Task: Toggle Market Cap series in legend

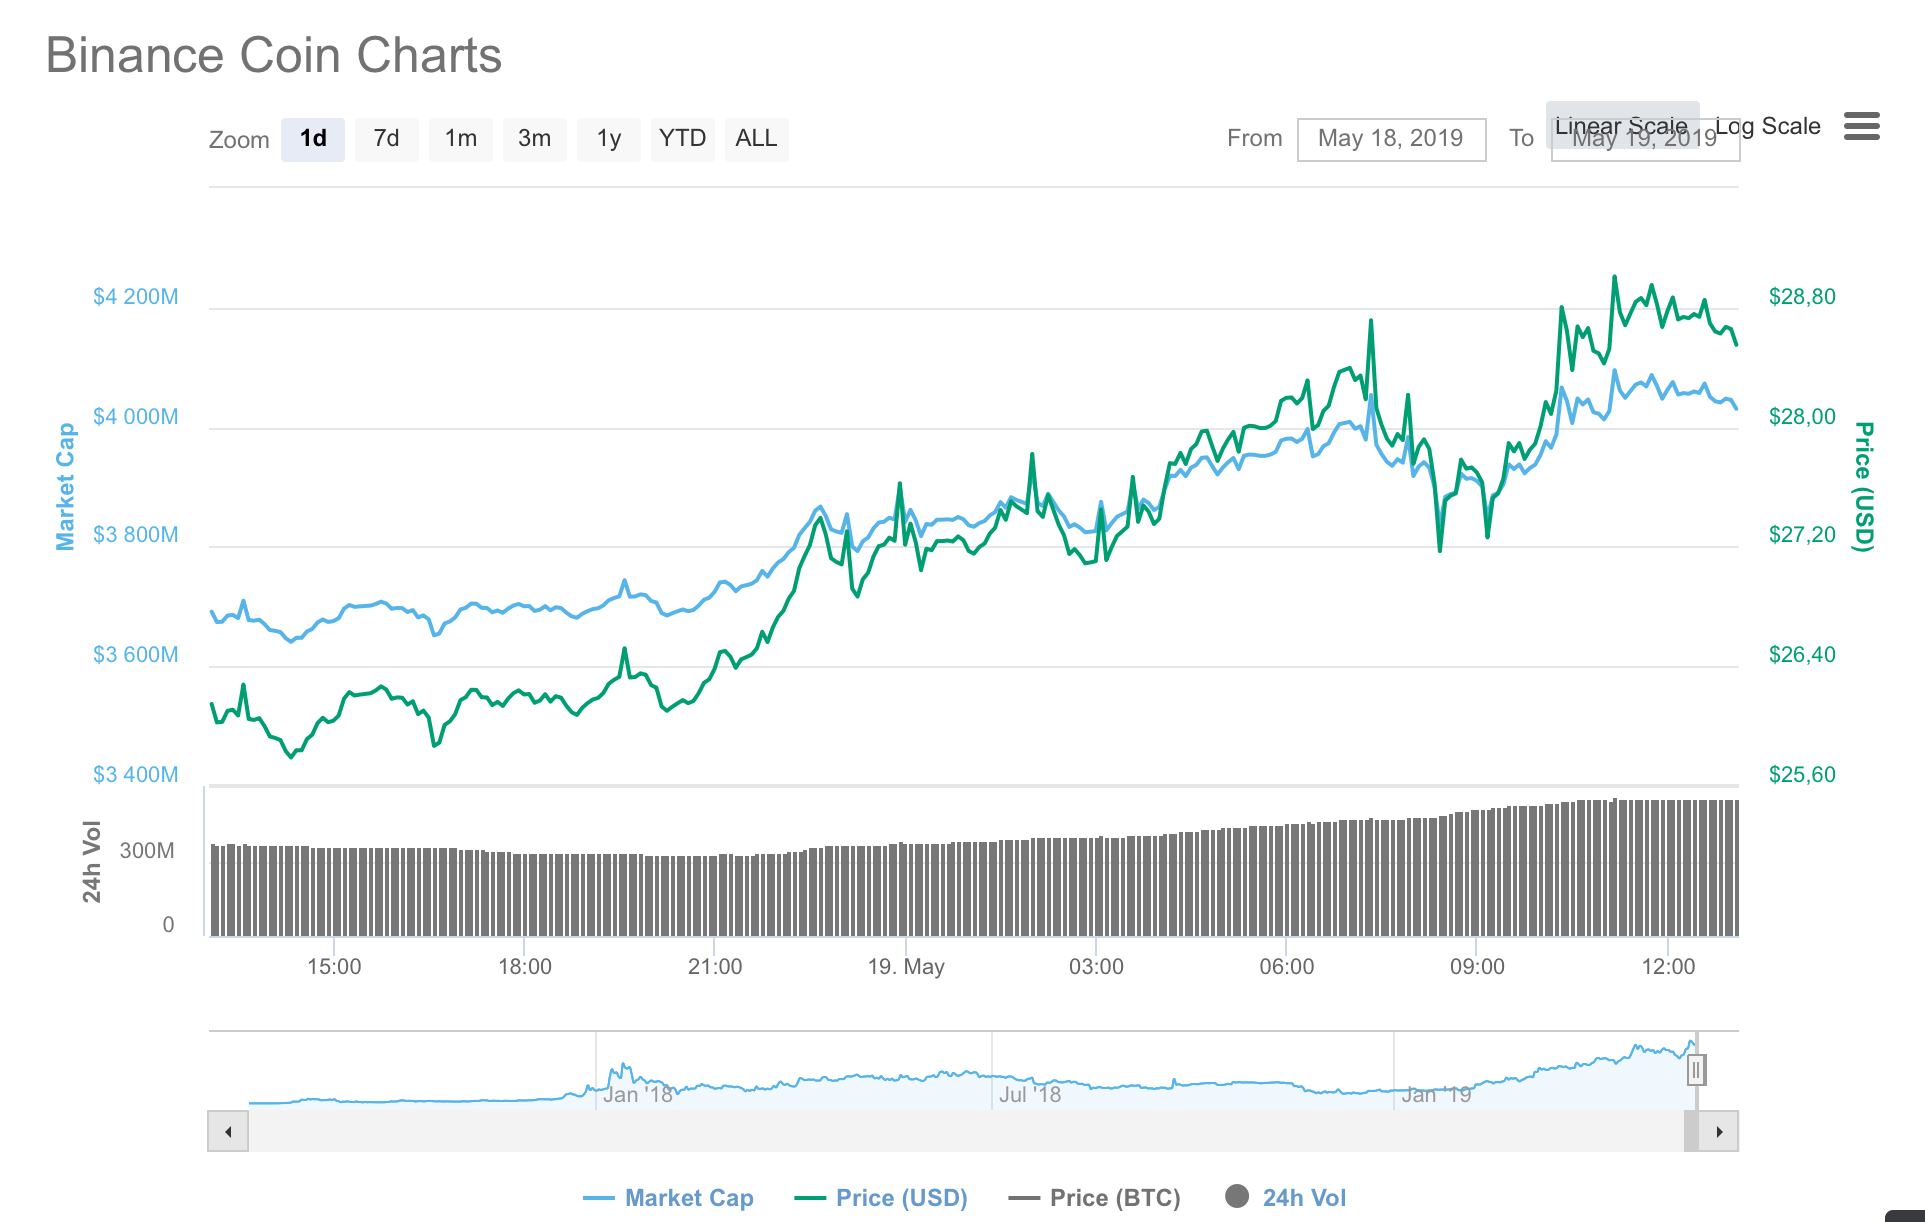Action: pyautogui.click(x=668, y=1197)
